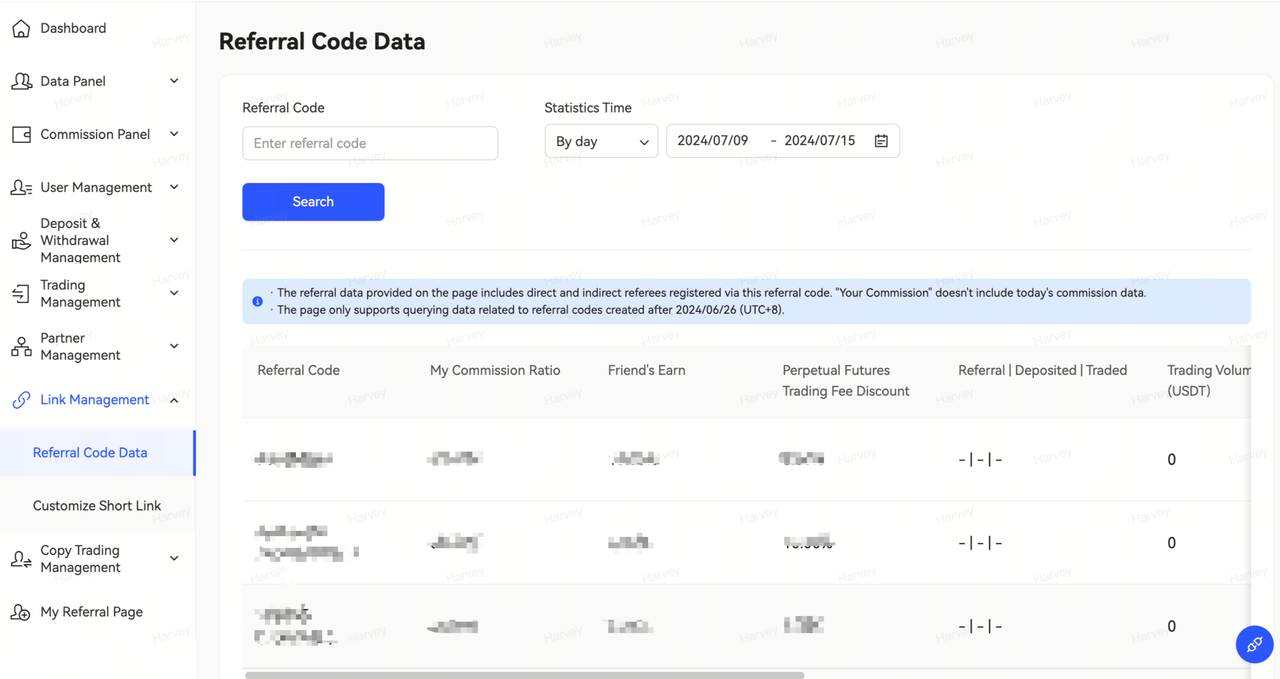Open Customize Short Link page
The width and height of the screenshot is (1280, 679).
97,506
